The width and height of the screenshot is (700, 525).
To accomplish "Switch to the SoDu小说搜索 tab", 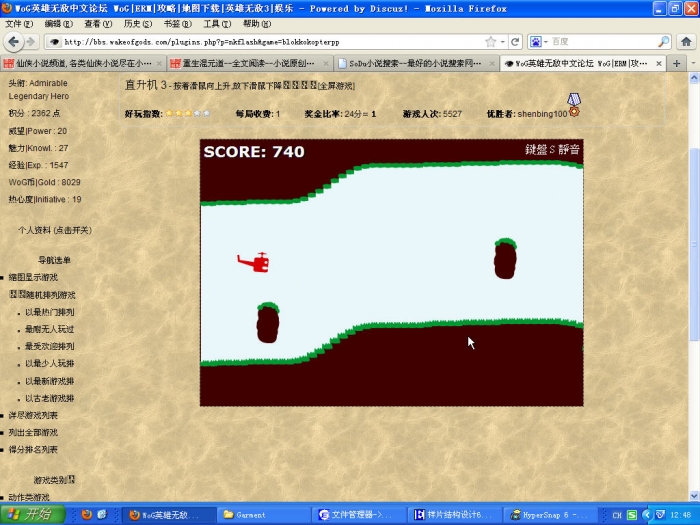I will (417, 64).
